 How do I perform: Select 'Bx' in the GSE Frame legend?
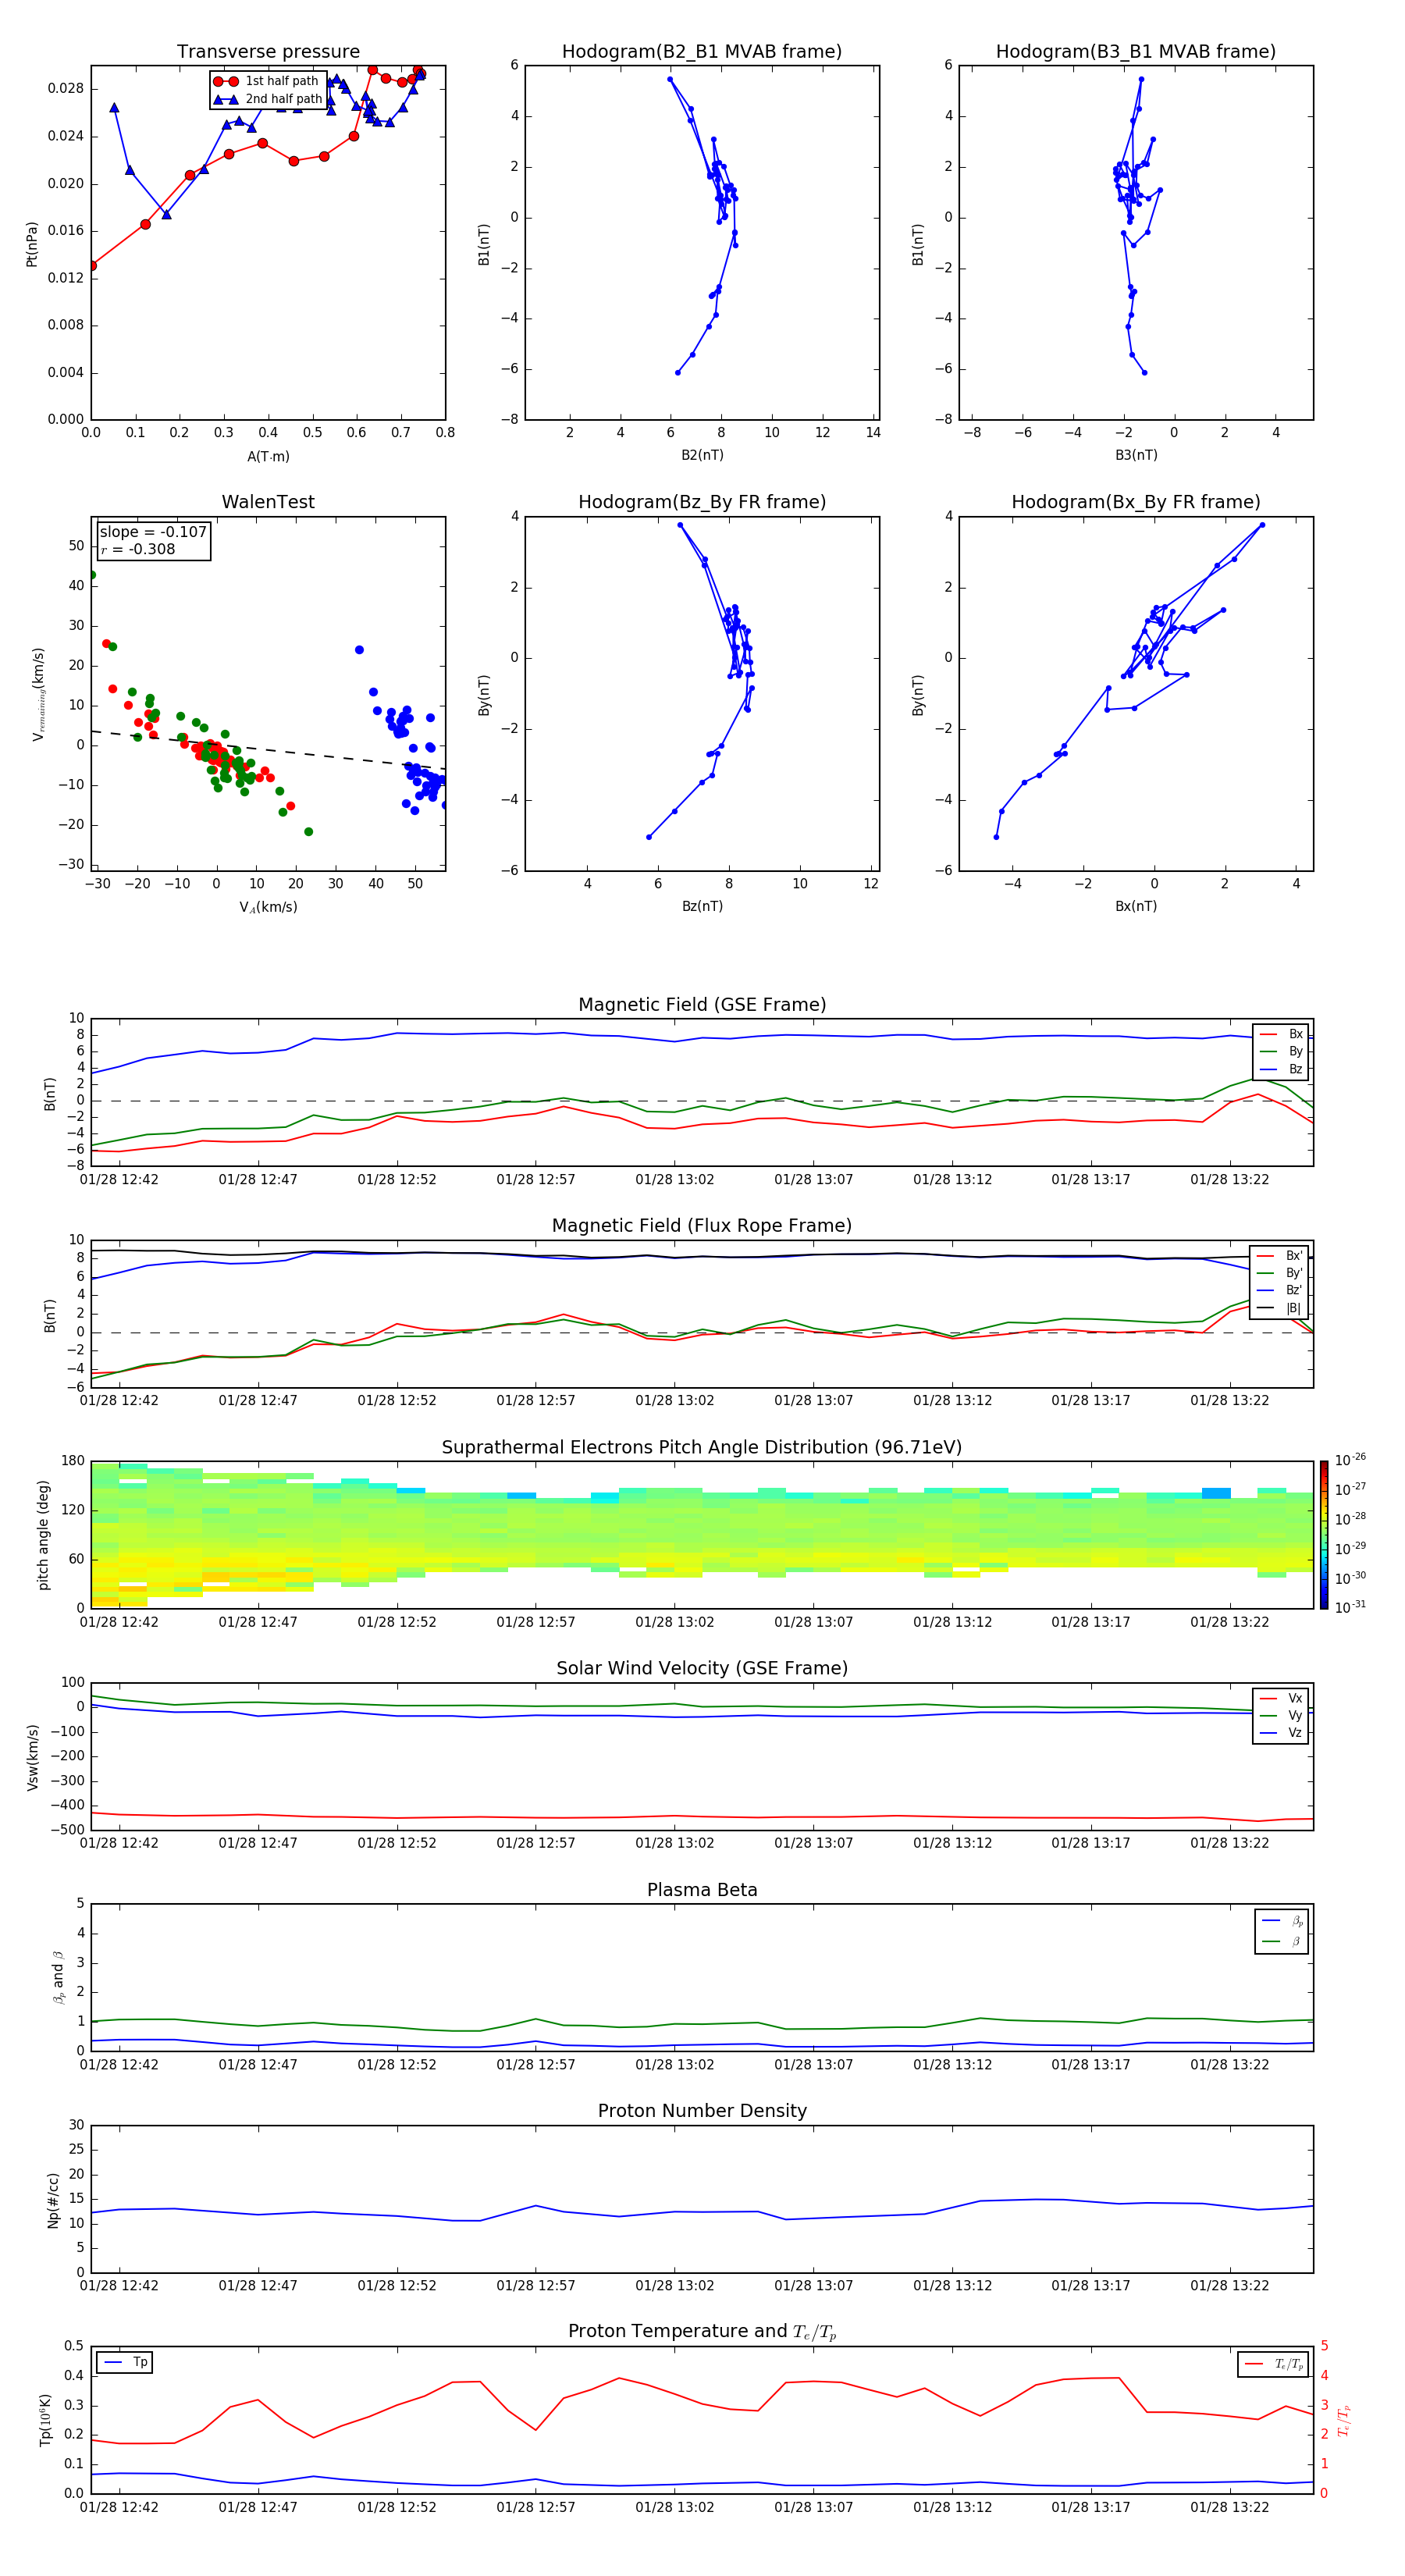[x=1281, y=1034]
